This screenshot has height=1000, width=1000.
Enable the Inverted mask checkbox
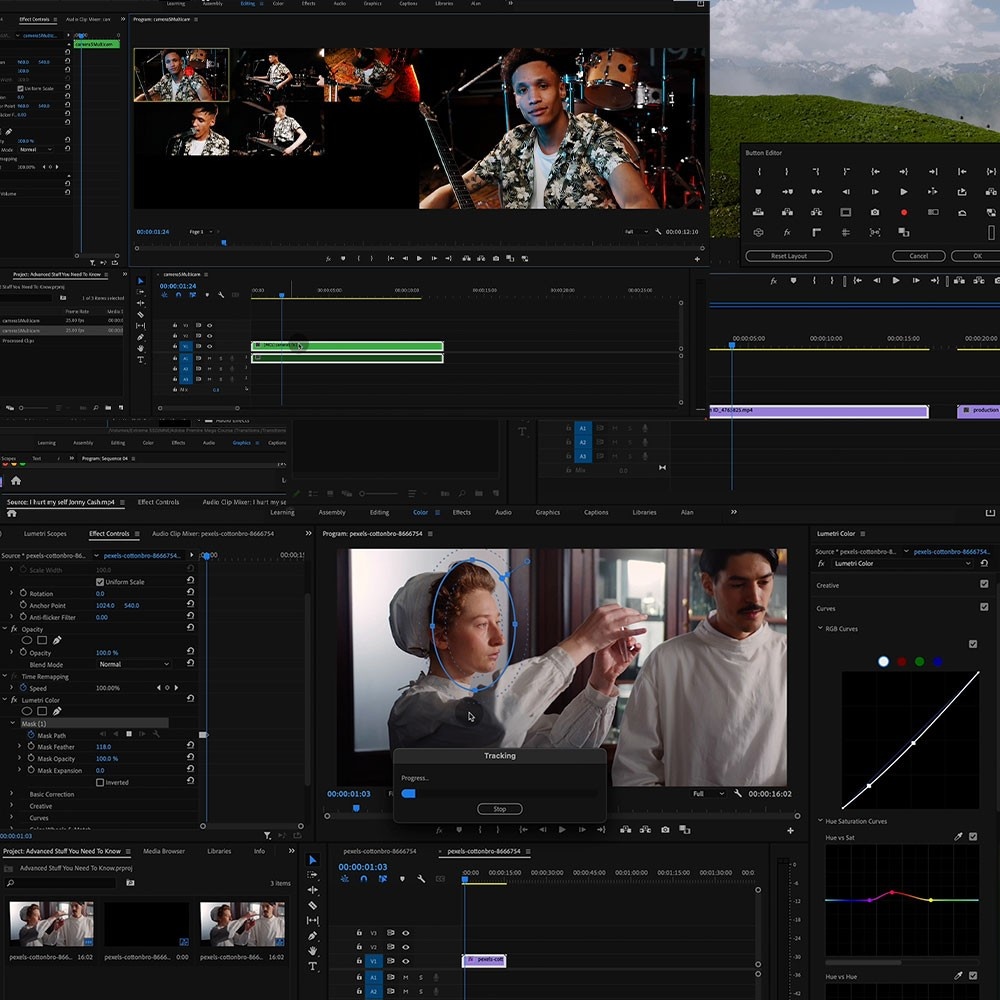pyautogui.click(x=100, y=782)
